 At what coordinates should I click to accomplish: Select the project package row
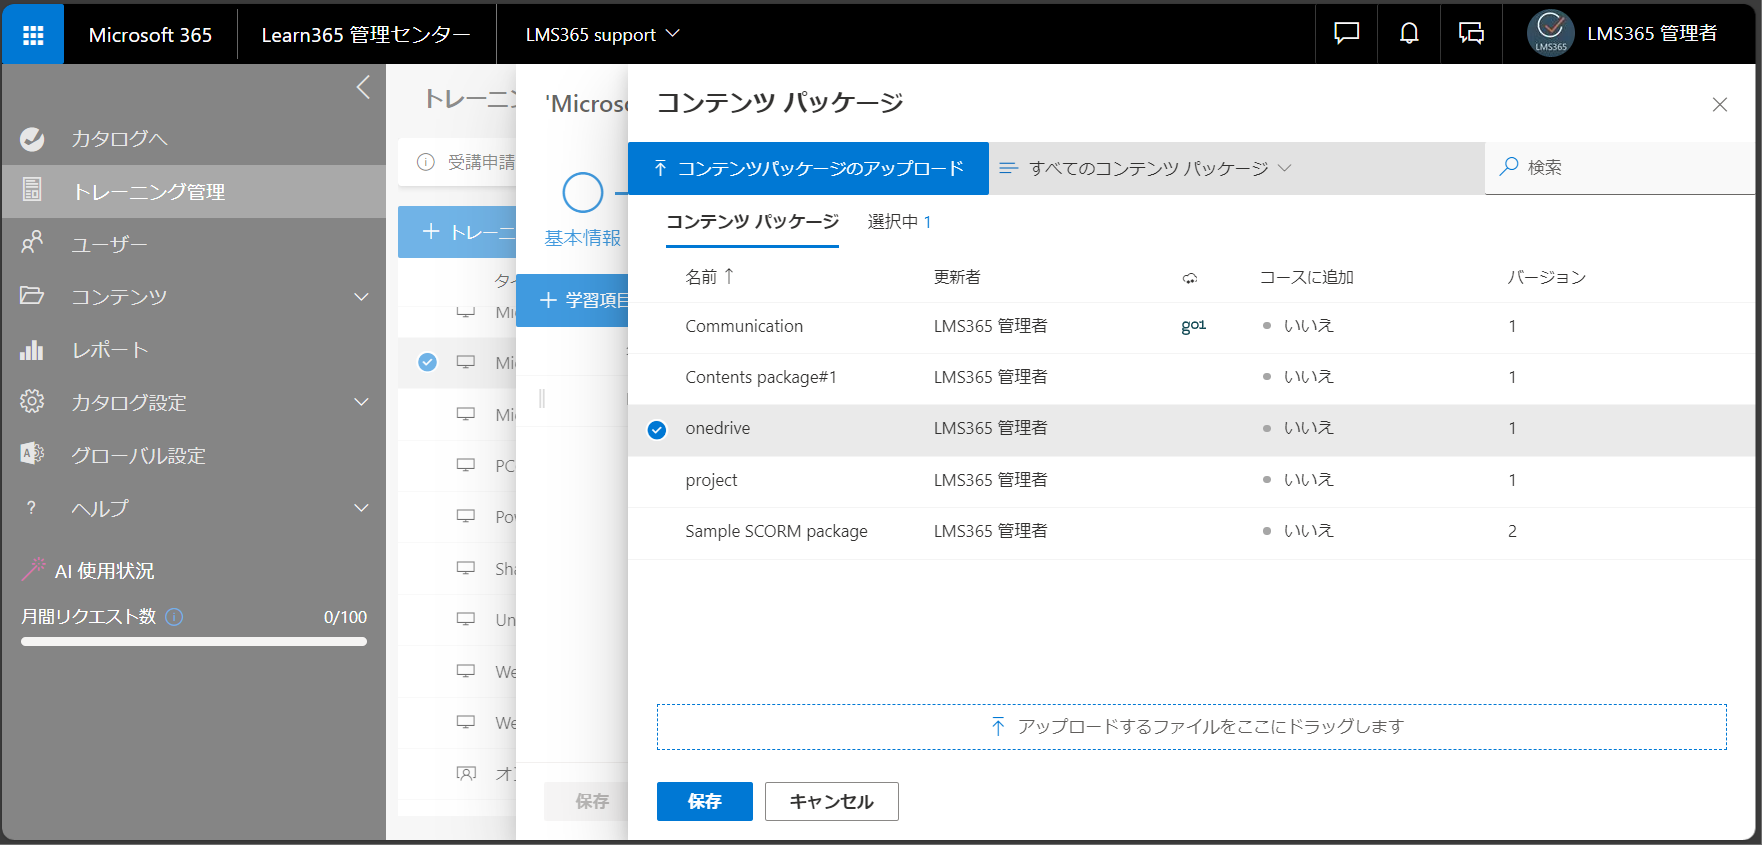[x=1192, y=481]
